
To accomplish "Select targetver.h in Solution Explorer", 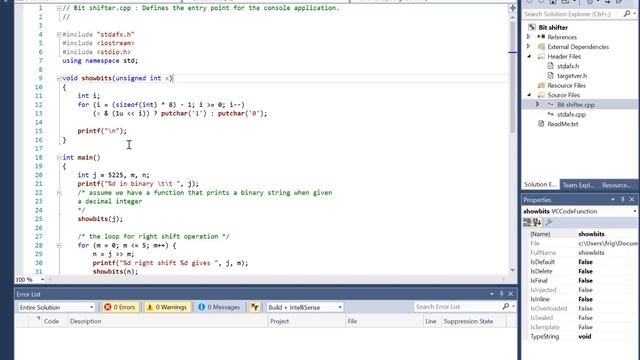I will pos(572,76).
